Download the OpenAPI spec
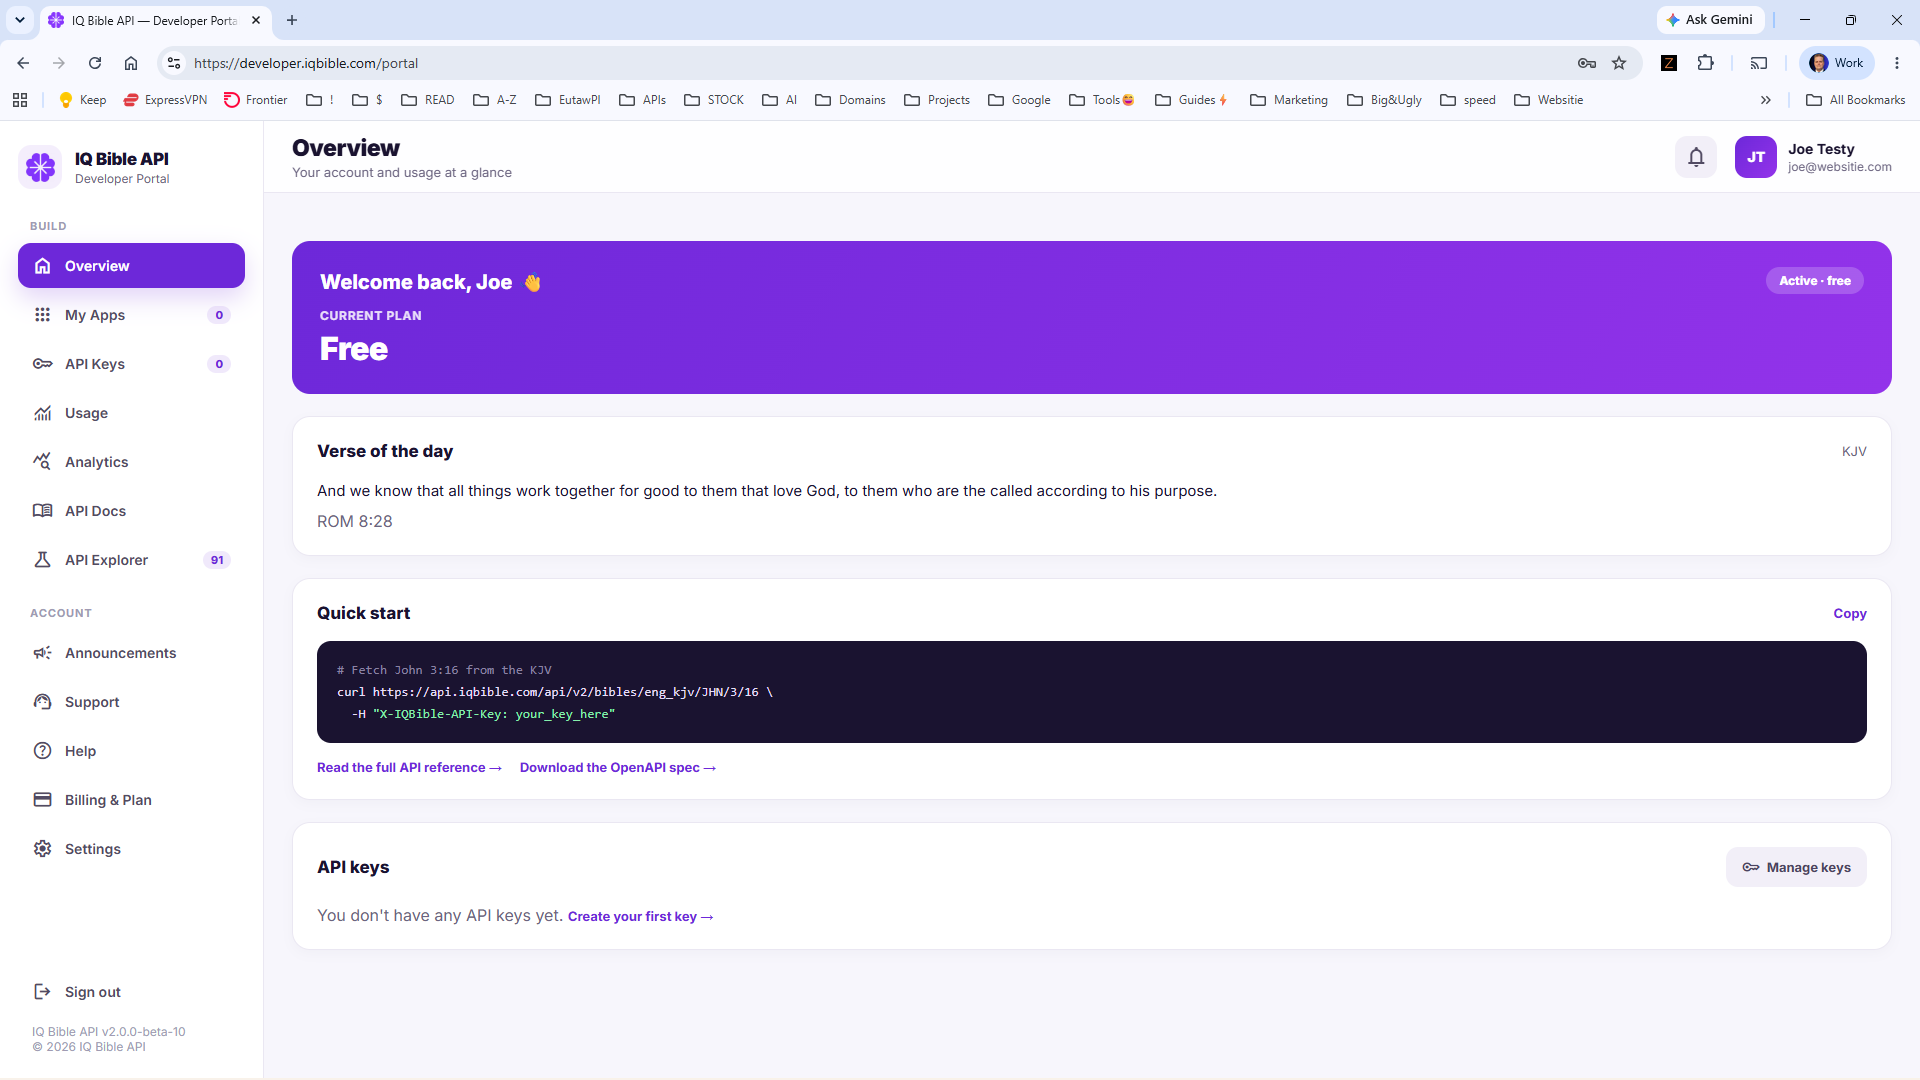Screen dimensions: 1920x1080 tap(618, 768)
